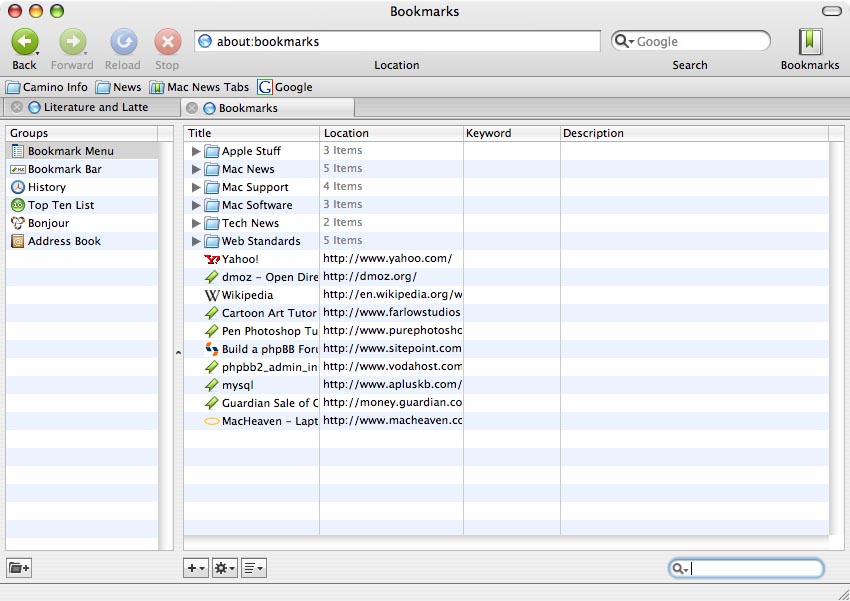Viewport: 850px width, 601px height.
Task: Click the Build a phpBB Forum favicon
Action: pos(211,349)
